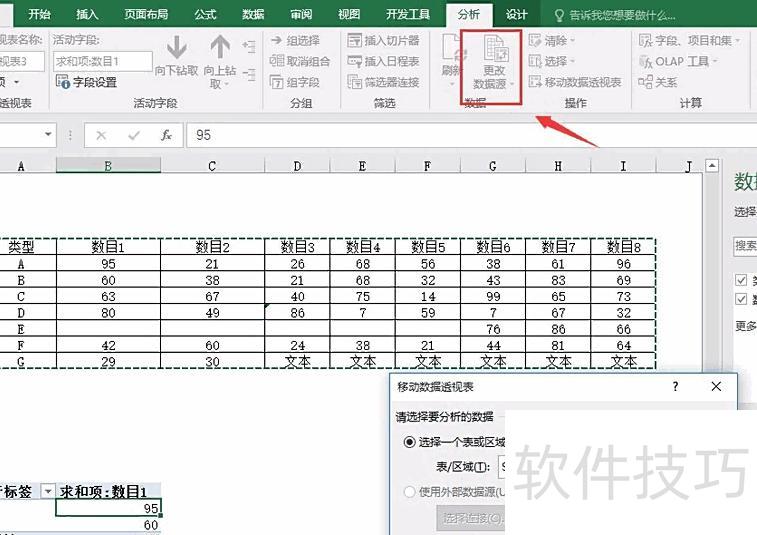Click 插入日程表 (Insert Timeline)
757x535 pixels.
pyautogui.click(x=383, y=61)
